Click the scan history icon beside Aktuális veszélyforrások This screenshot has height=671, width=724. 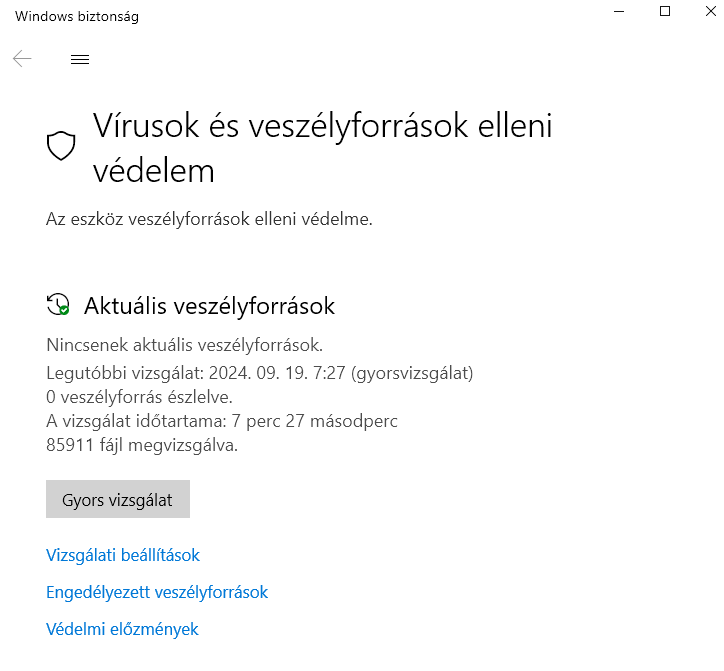tap(58, 305)
